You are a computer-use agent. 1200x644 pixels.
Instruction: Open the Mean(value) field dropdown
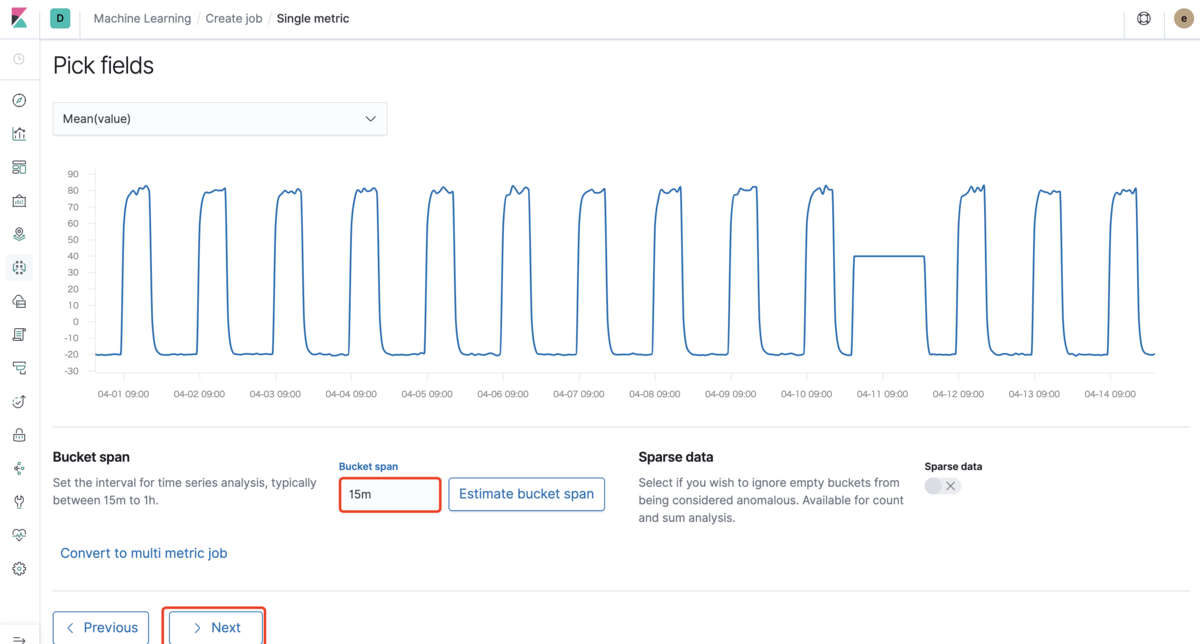coord(220,119)
